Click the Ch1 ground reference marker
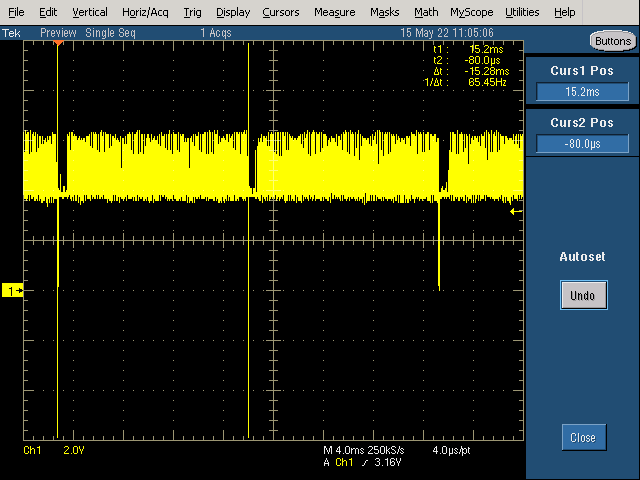The height and width of the screenshot is (480, 640). click(13, 291)
